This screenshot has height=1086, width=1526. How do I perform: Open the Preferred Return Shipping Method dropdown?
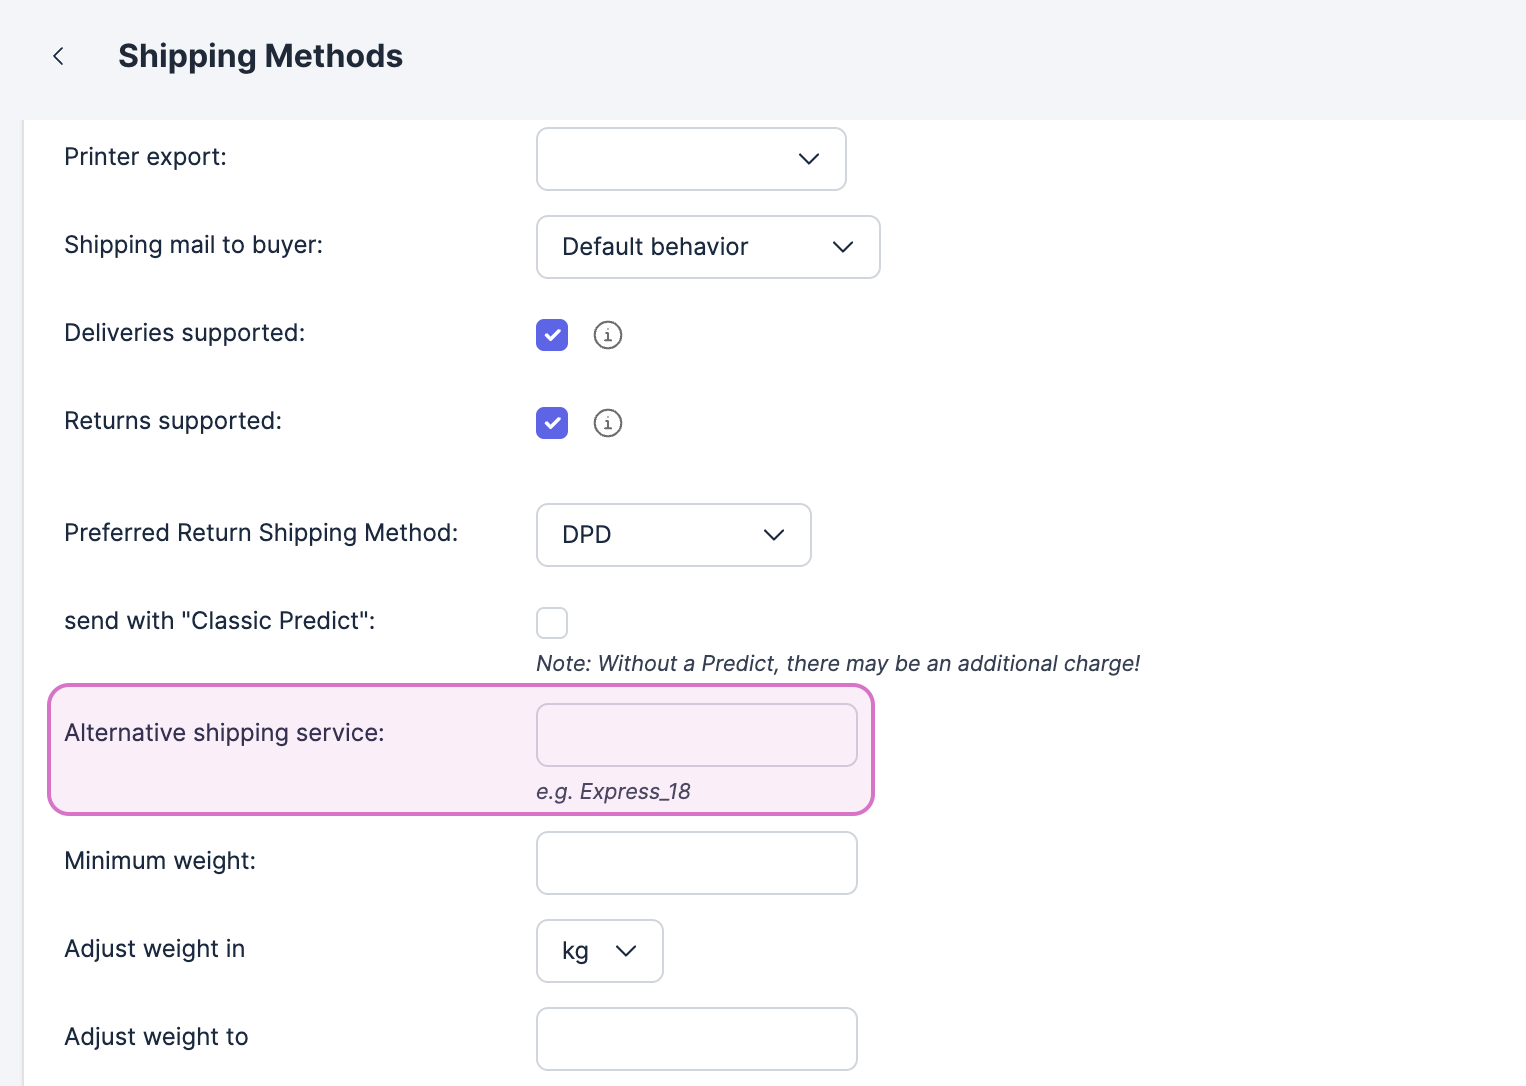pos(673,535)
